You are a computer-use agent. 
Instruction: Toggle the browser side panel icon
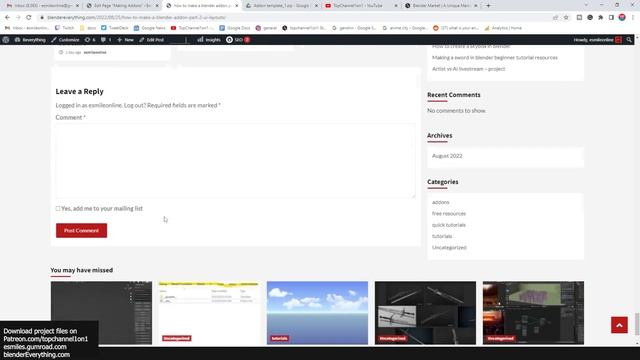click(x=611, y=18)
